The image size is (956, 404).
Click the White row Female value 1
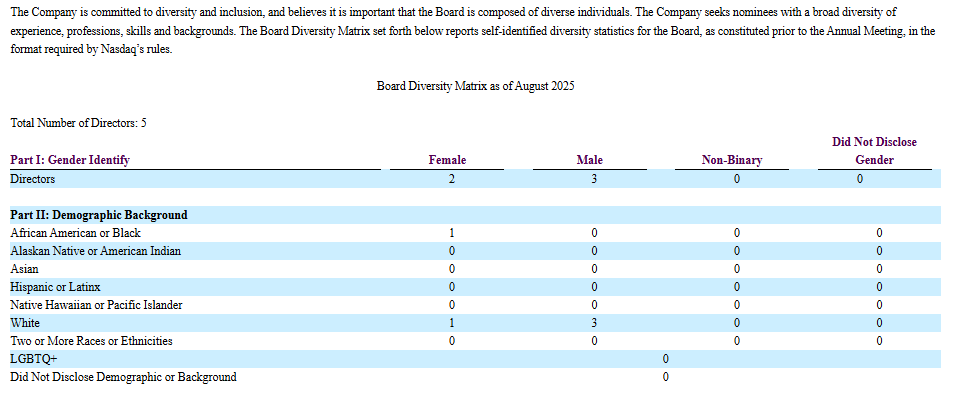click(x=452, y=323)
